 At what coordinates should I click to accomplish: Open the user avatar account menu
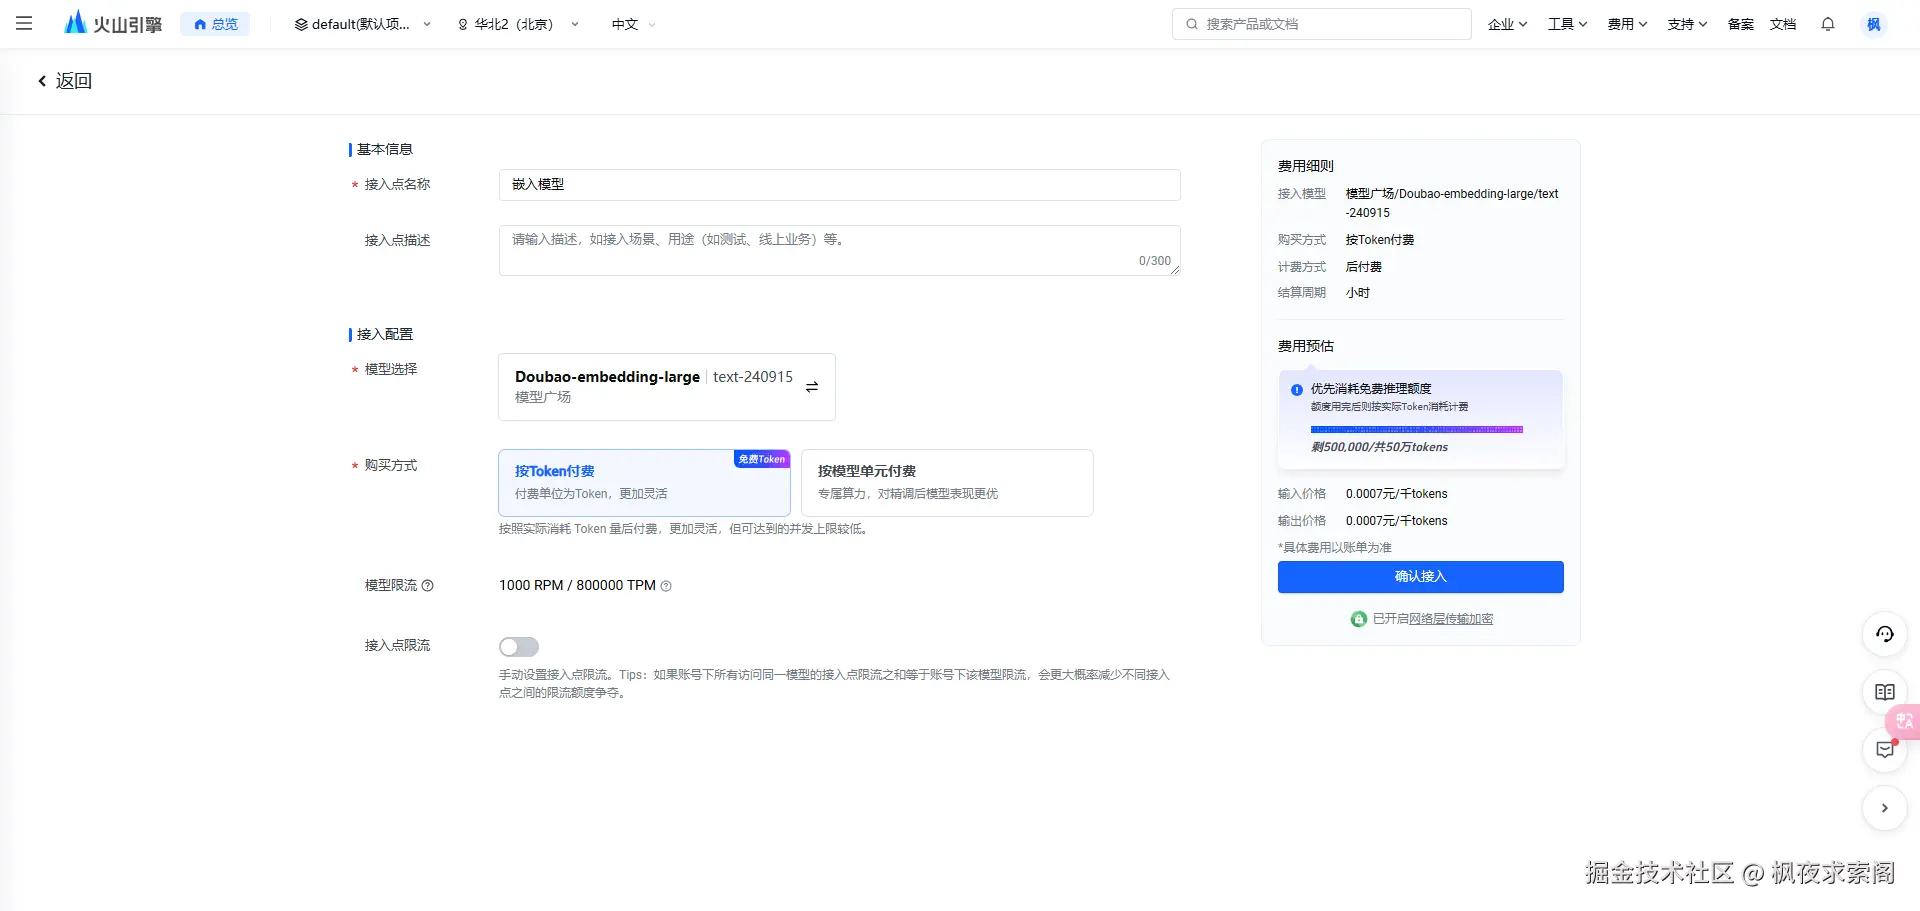pos(1874,24)
